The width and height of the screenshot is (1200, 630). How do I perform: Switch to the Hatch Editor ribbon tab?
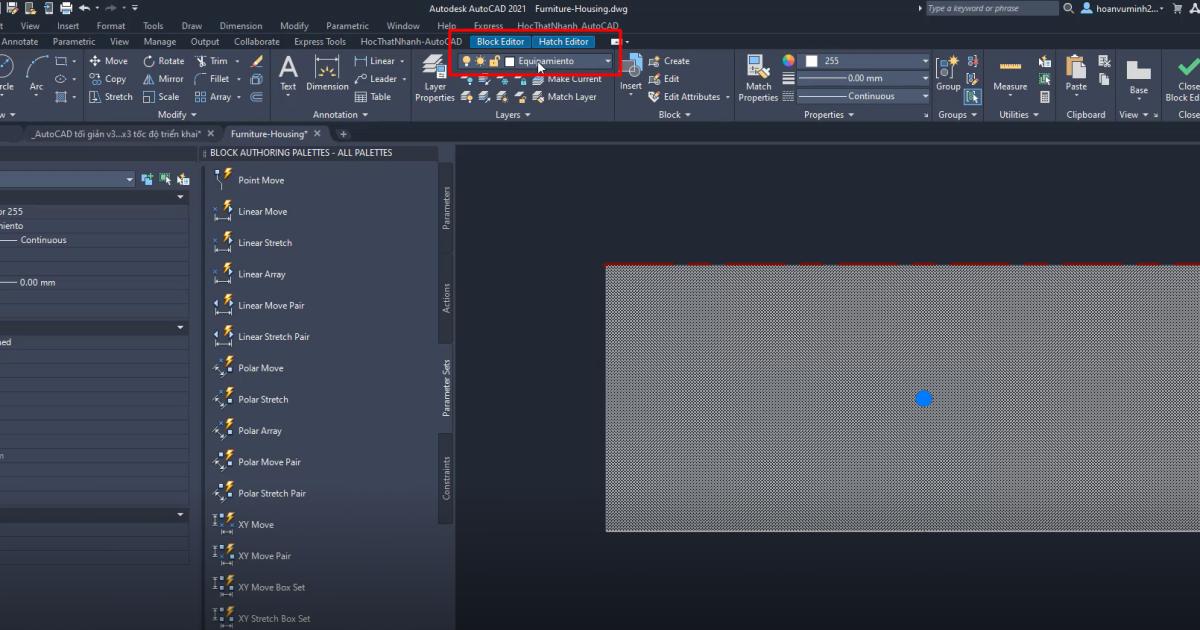(x=563, y=41)
